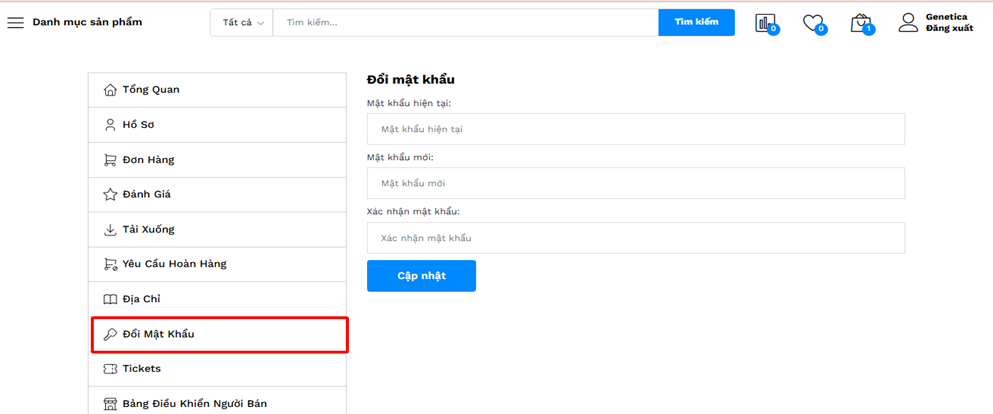Viewport: 993px width, 414px height.
Task: Click the home icon beside Tổng Quan
Action: [x=110, y=90]
